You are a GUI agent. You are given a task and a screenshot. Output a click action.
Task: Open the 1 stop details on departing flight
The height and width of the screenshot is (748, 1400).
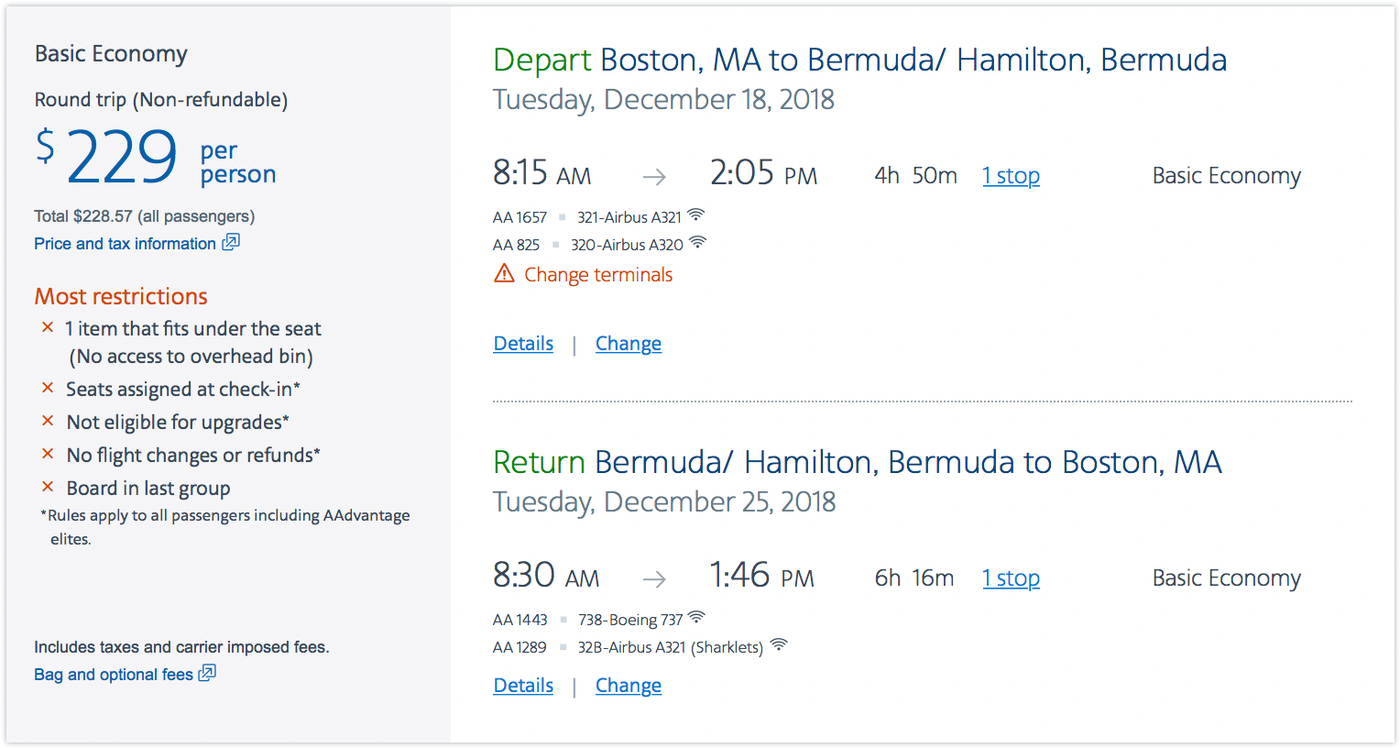(1010, 175)
